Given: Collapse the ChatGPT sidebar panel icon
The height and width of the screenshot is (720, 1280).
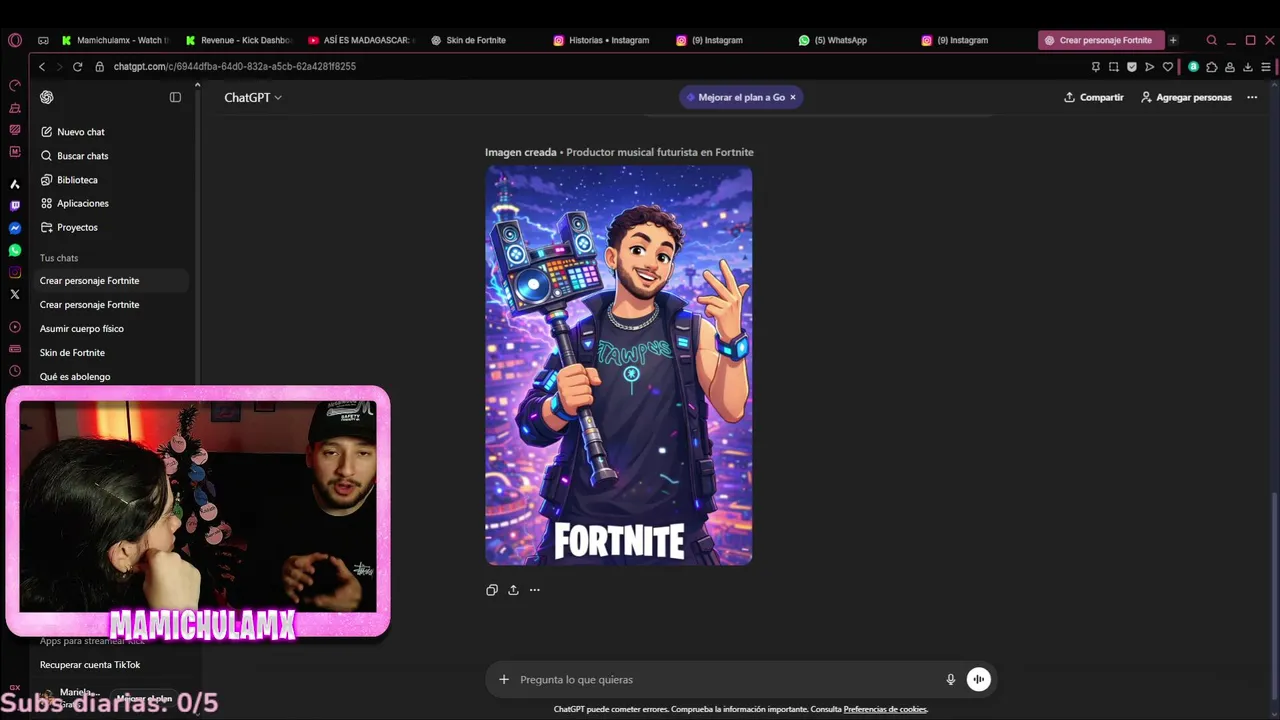Looking at the screenshot, I should 175,97.
